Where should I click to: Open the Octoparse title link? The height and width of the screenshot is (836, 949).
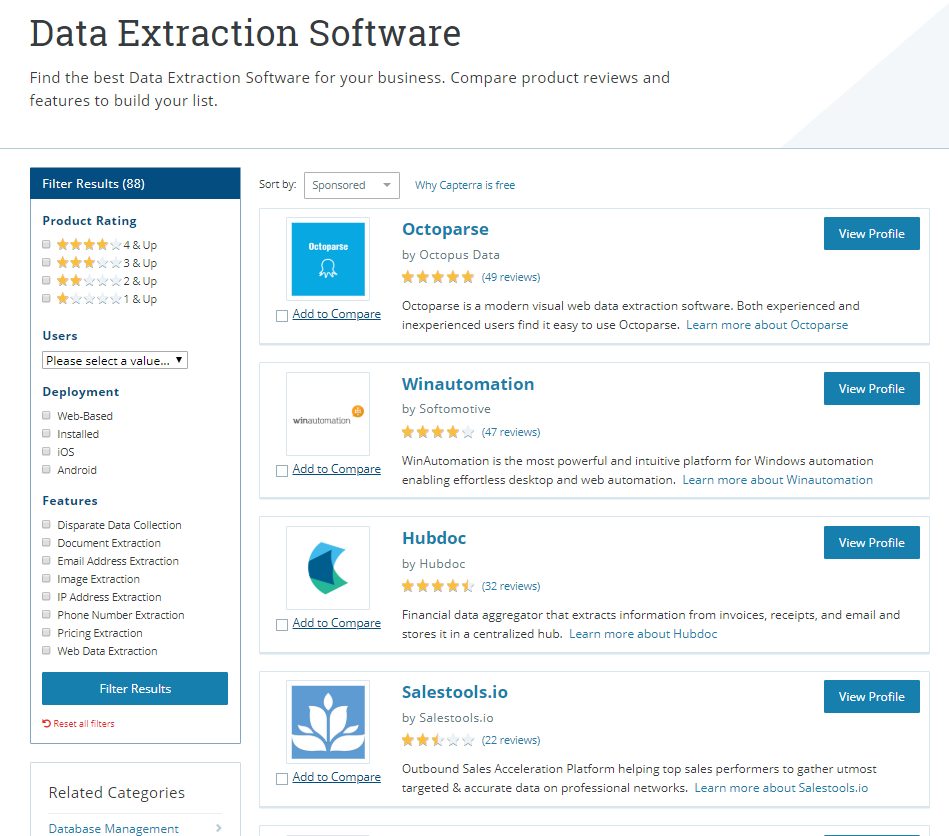[x=445, y=229]
